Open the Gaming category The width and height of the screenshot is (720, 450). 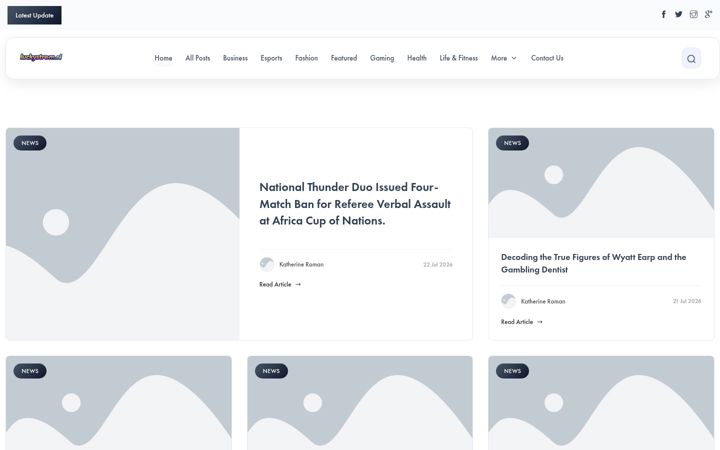[x=382, y=58]
